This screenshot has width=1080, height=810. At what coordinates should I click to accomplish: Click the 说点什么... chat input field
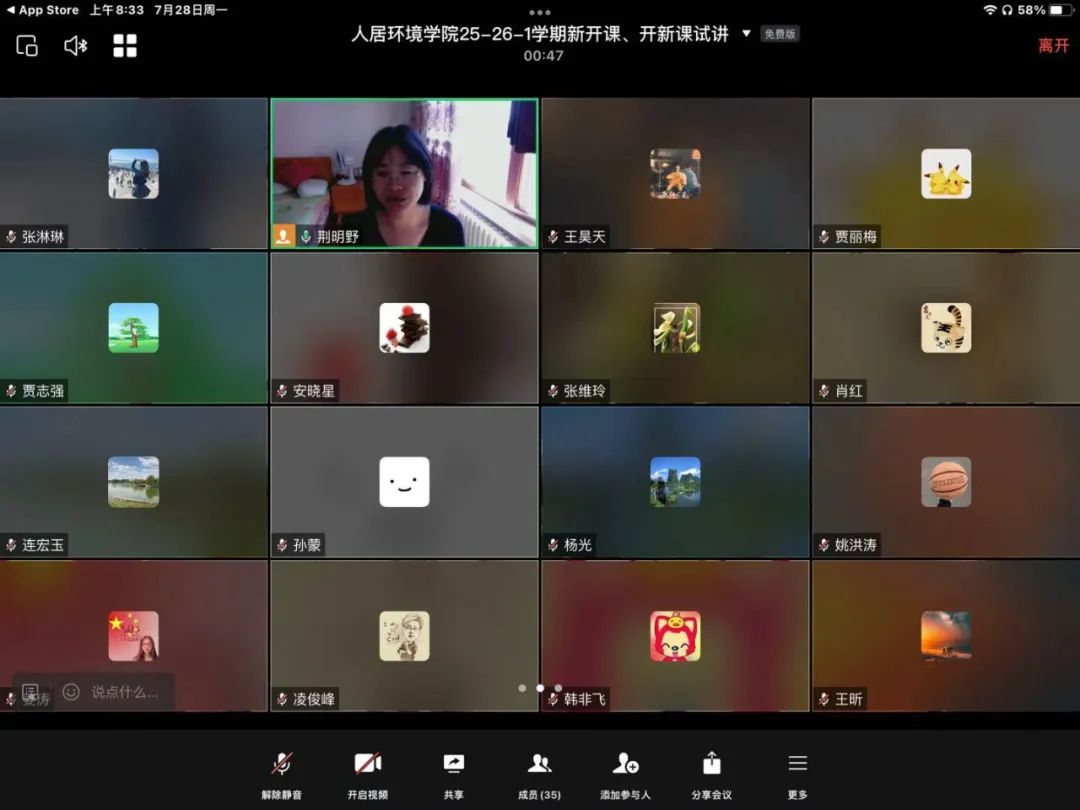pyautogui.click(x=125, y=692)
